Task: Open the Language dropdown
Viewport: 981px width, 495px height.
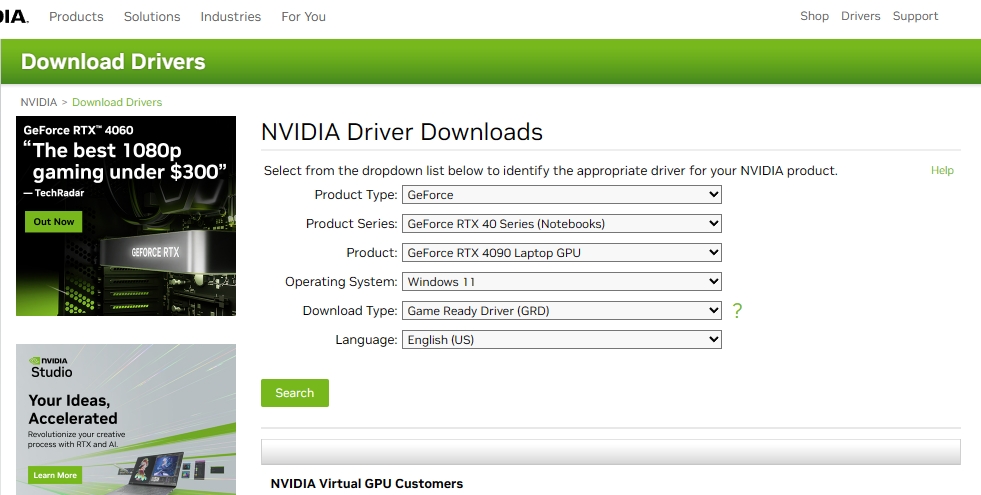Action: (x=562, y=340)
